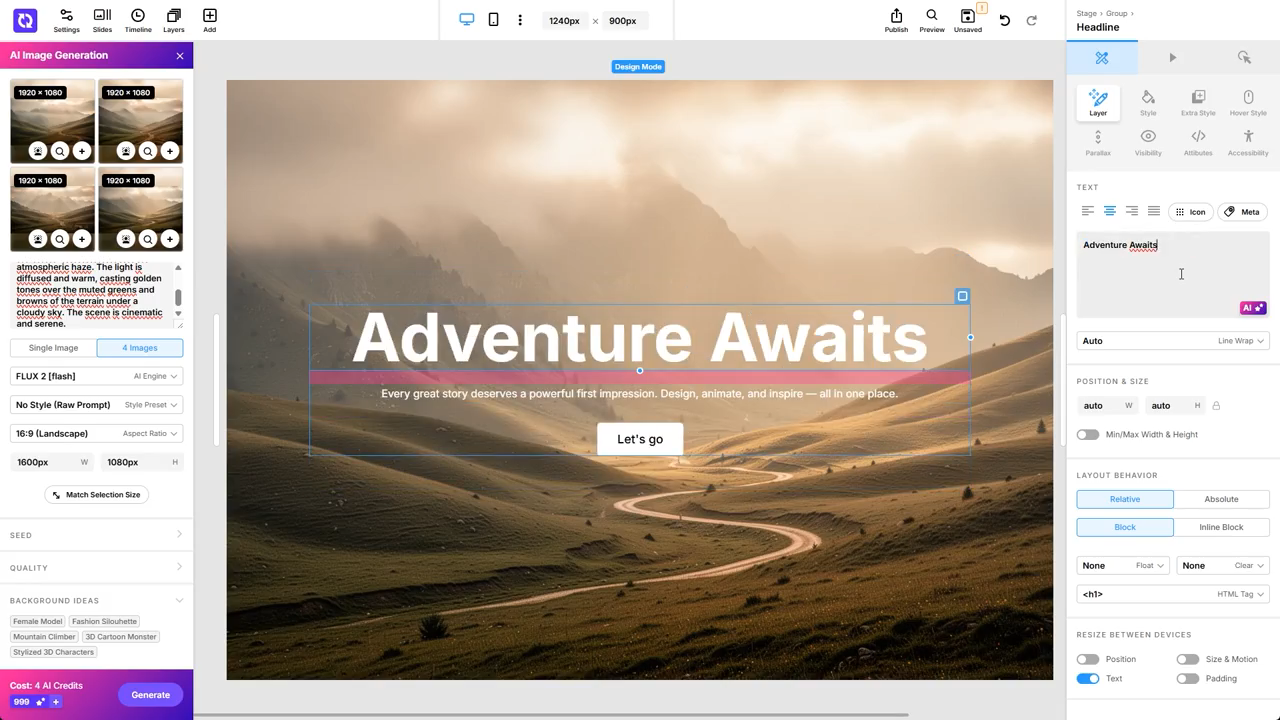Switch to mobile device view
Image resolution: width=1280 pixels, height=720 pixels.
[x=493, y=20]
